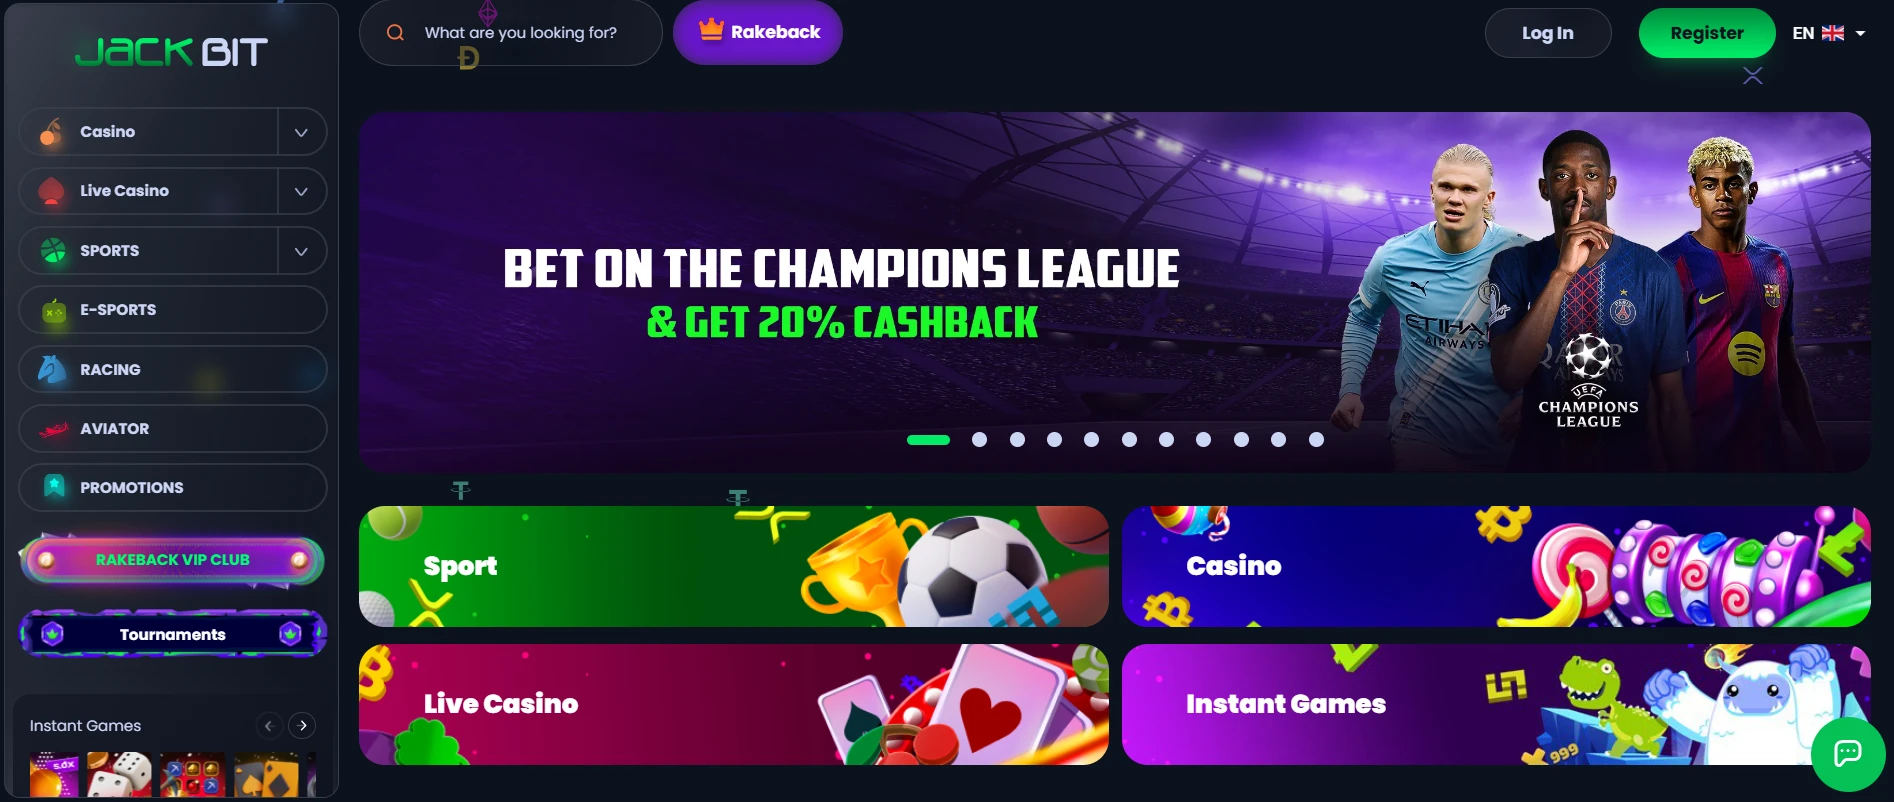Image resolution: width=1894 pixels, height=802 pixels.
Task: Expand the Live Casino submenu chevron
Action: coord(301,191)
